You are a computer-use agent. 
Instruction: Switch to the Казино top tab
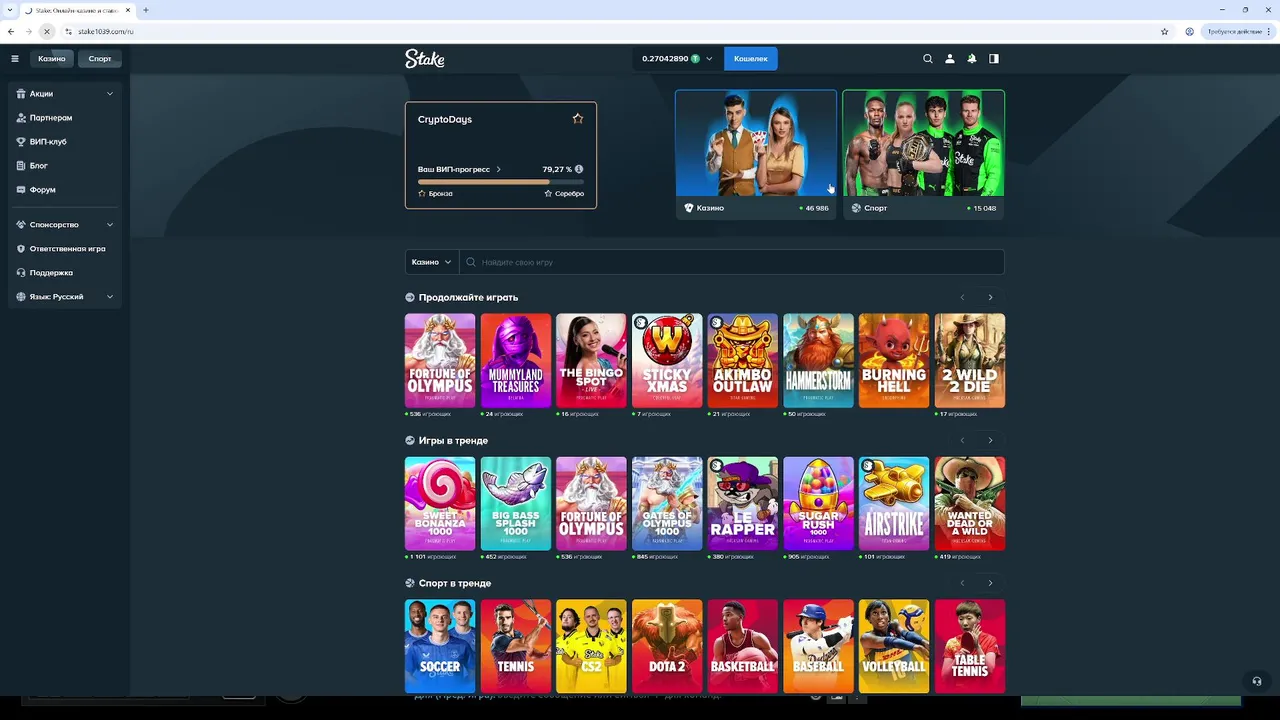52,59
